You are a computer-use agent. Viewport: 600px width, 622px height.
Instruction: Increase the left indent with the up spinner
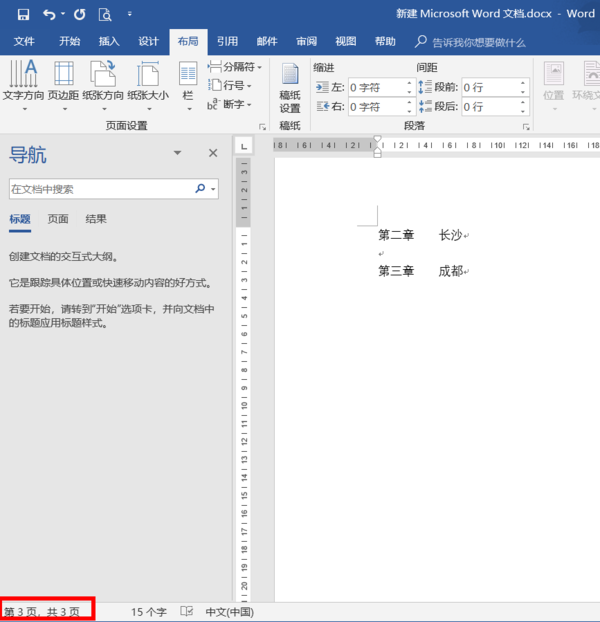pos(410,83)
